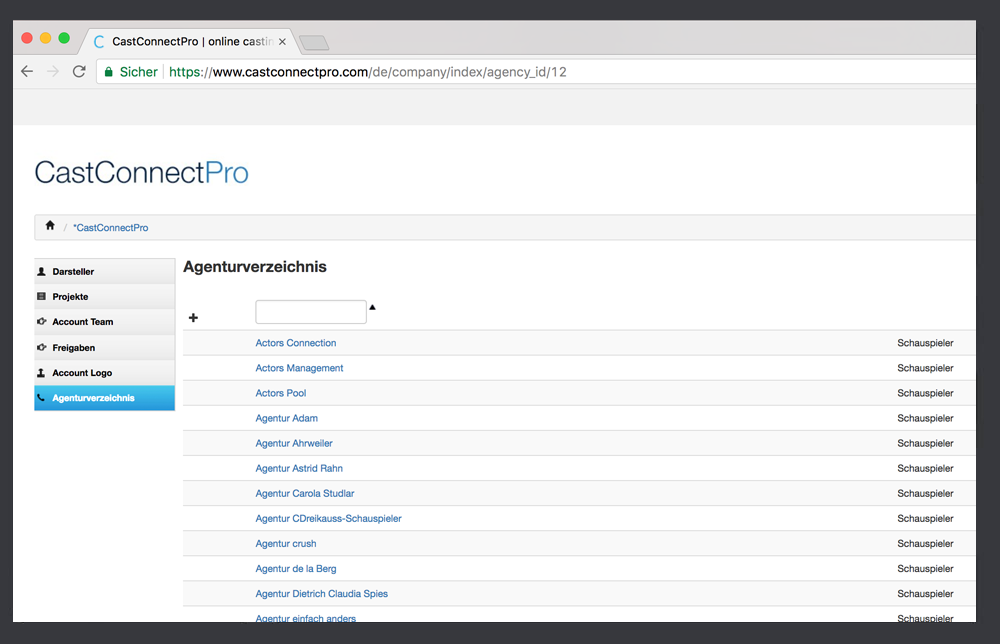1000x644 pixels.
Task: Open a new browser tab
Action: [314, 43]
